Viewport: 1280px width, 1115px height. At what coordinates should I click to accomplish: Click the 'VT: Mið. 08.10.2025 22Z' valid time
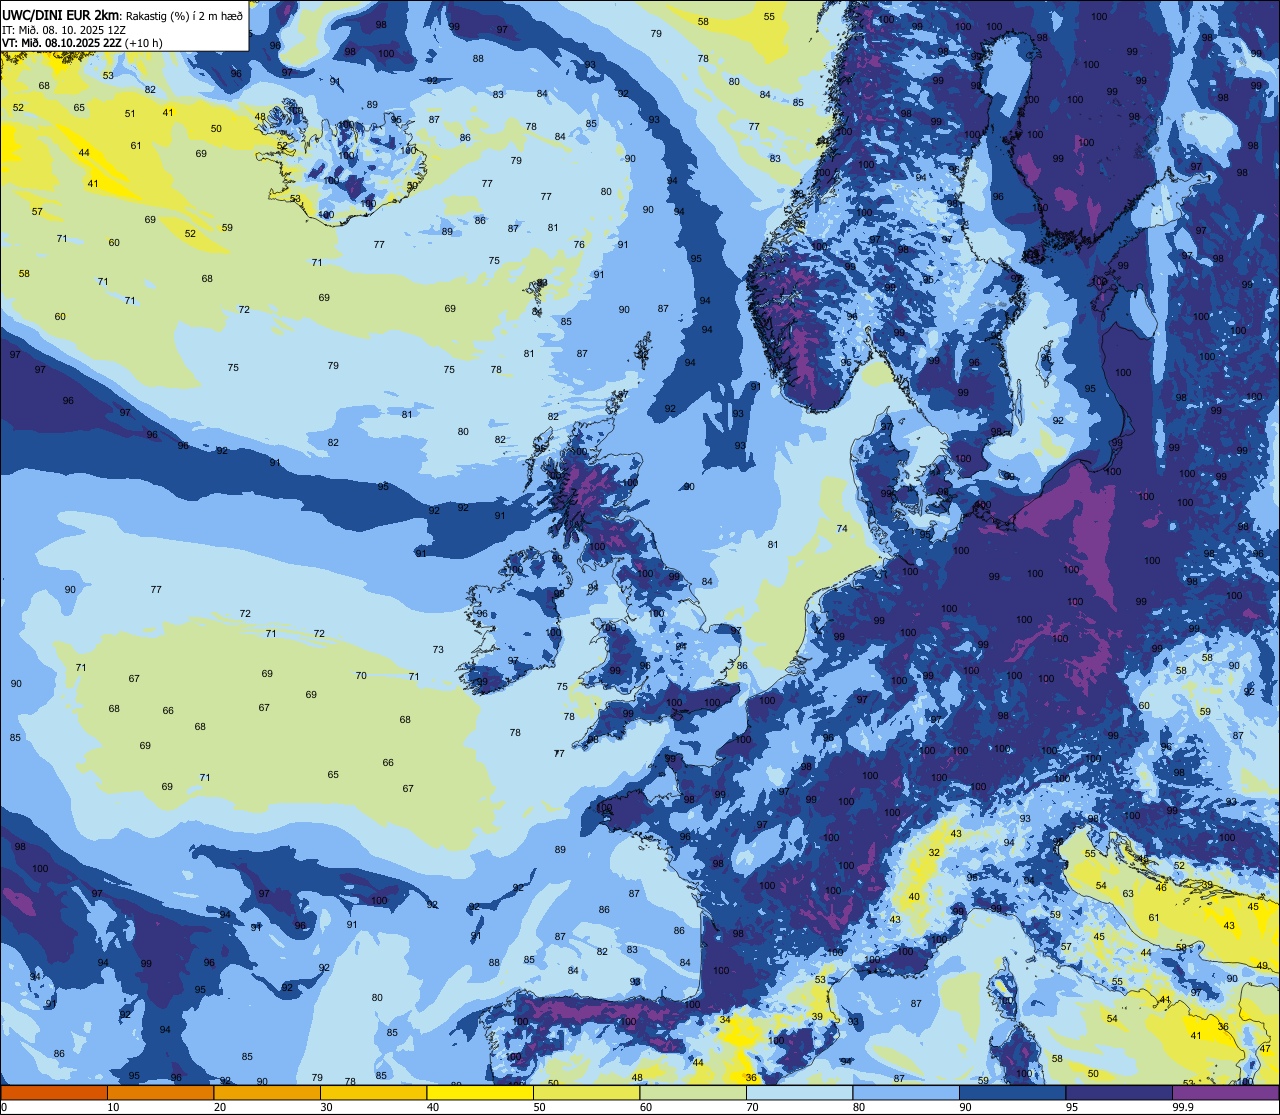(63, 43)
